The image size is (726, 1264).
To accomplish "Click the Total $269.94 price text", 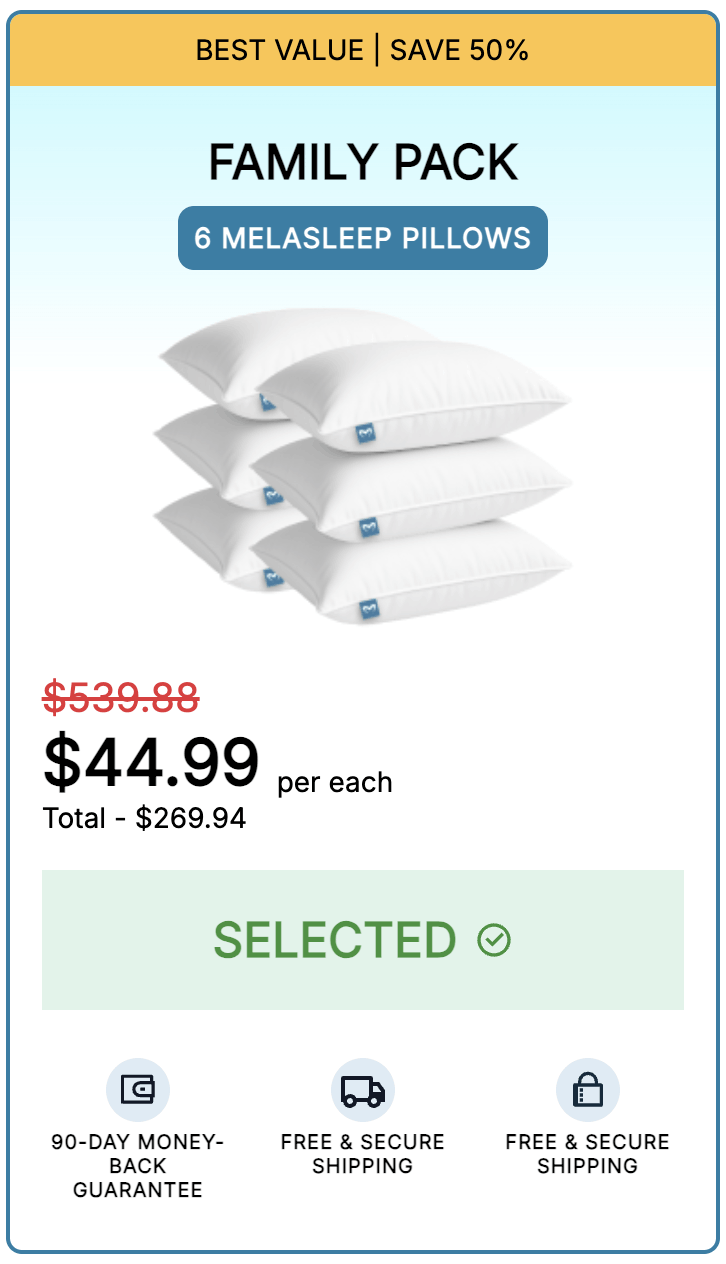I will tap(144, 817).
